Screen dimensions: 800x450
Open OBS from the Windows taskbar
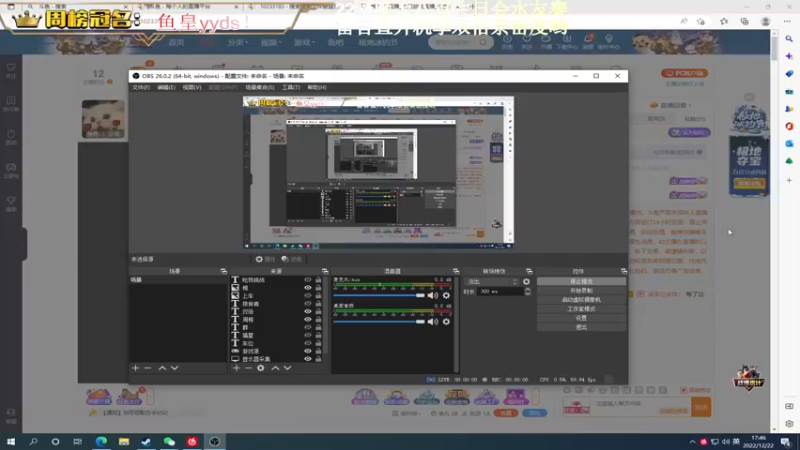(x=214, y=441)
